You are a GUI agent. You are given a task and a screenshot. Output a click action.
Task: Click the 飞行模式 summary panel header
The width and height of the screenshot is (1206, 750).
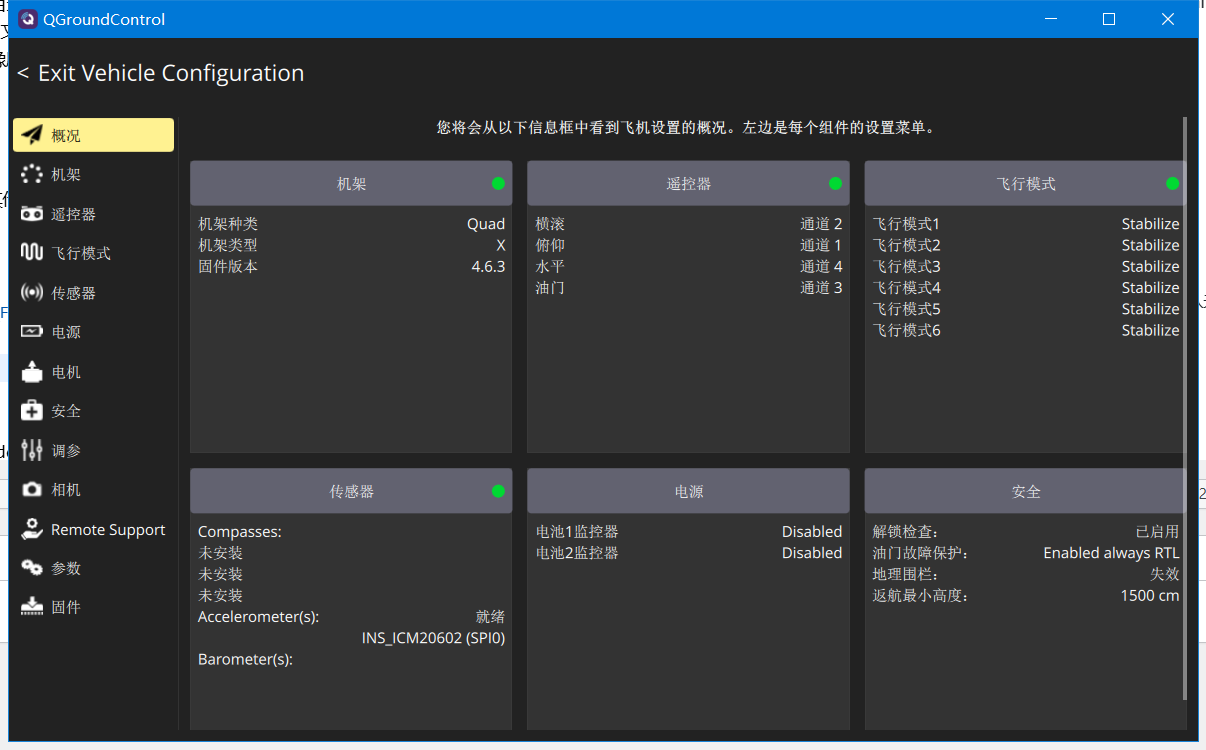click(x=1025, y=184)
